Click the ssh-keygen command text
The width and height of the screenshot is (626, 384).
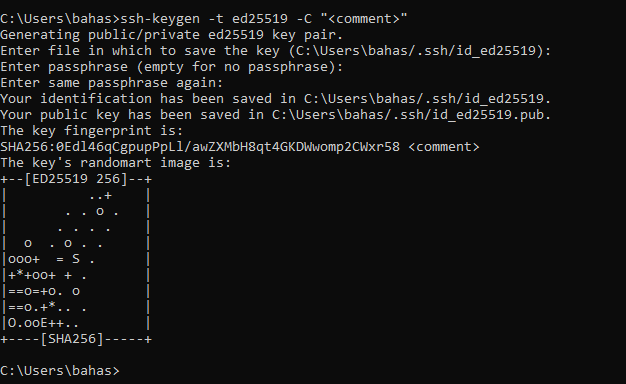pyautogui.click(x=160, y=19)
